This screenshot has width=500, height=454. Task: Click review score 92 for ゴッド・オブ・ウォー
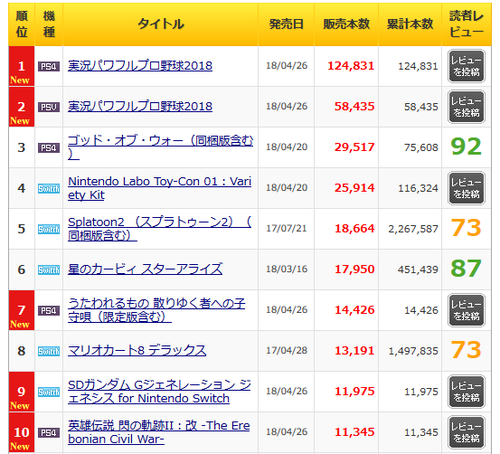[x=466, y=147]
